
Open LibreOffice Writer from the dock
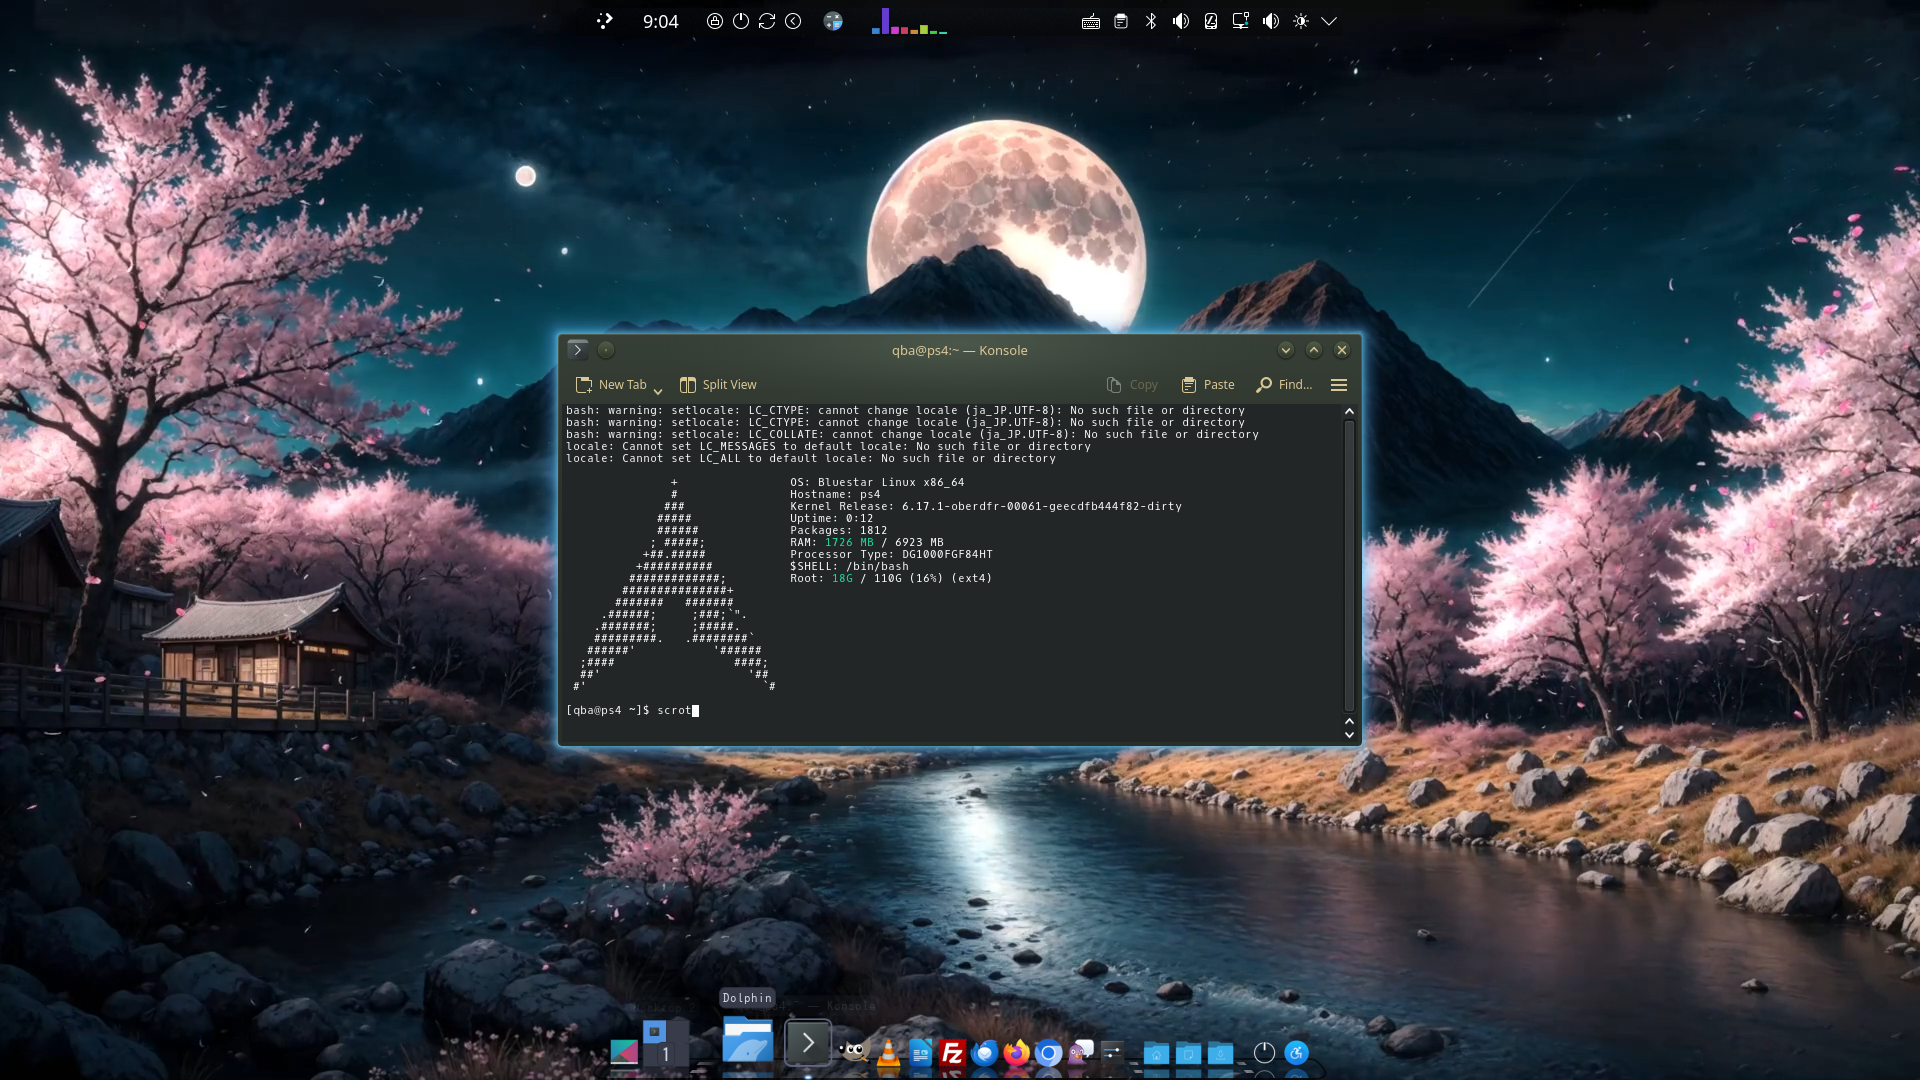(920, 1053)
